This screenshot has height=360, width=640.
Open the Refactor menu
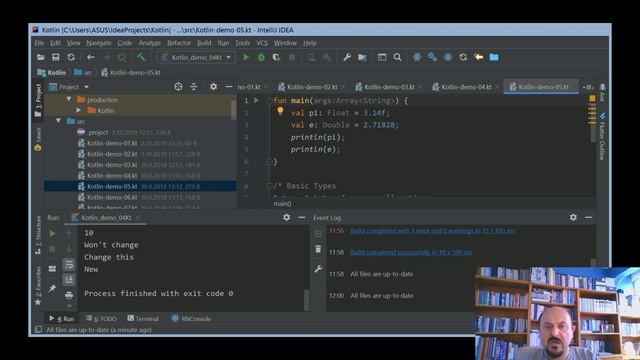(179, 43)
